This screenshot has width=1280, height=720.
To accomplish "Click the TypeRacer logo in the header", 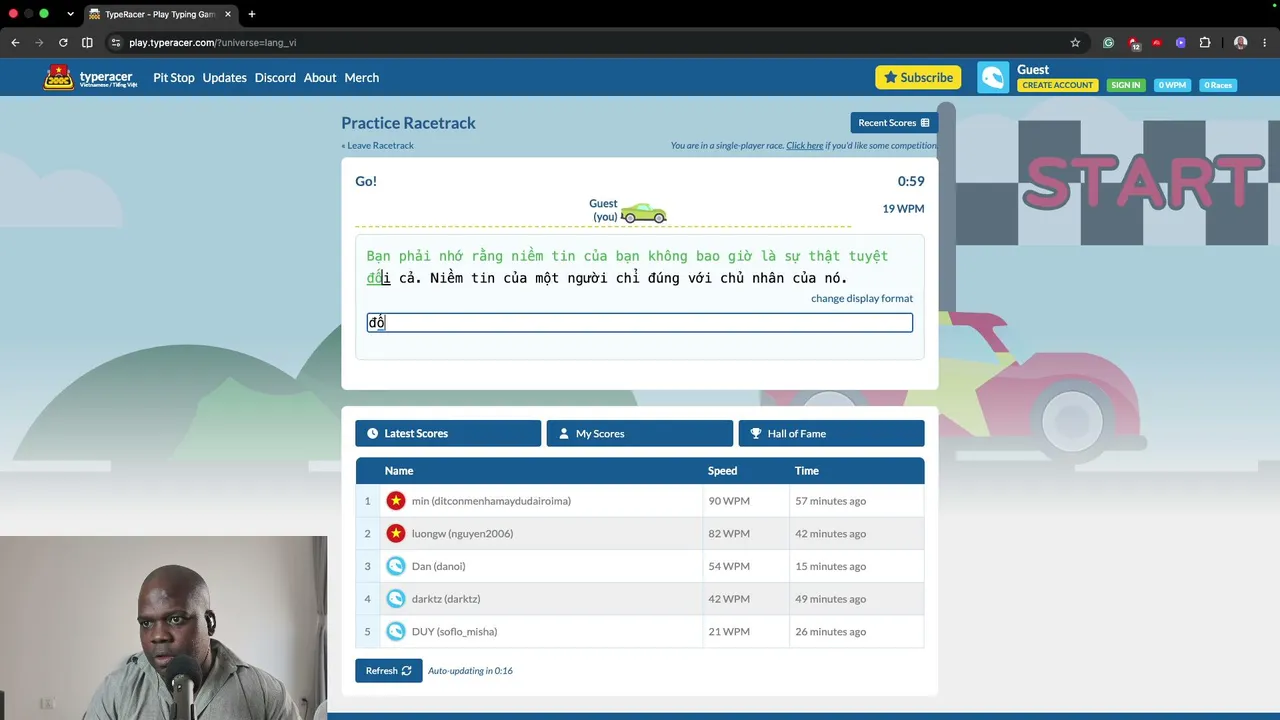I will 90,77.
